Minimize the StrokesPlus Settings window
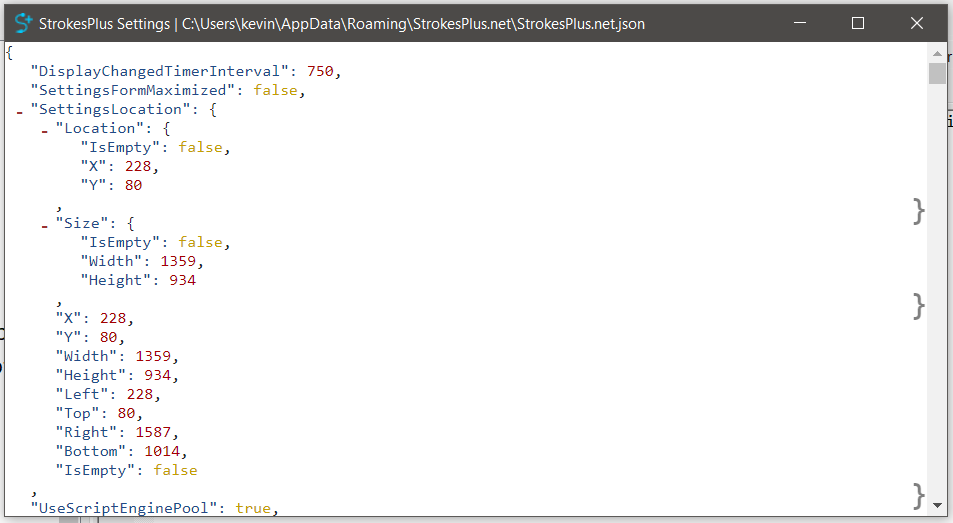 click(x=800, y=23)
